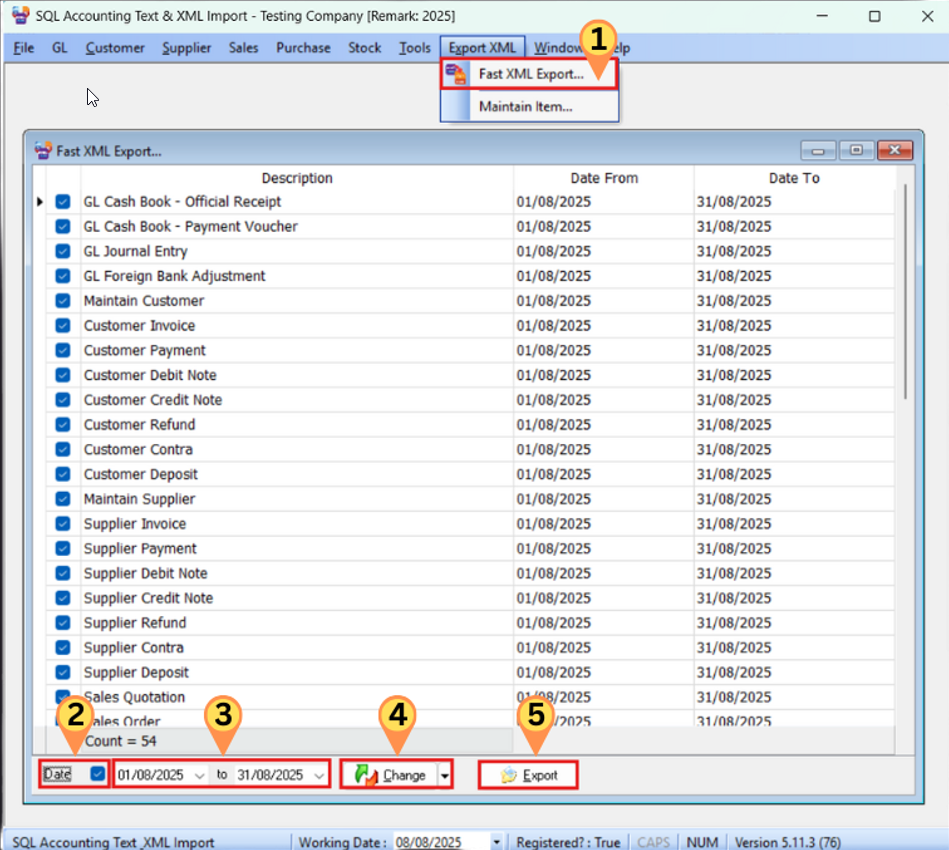949x850 pixels.
Task: Open the Customer menu
Action: tap(115, 48)
